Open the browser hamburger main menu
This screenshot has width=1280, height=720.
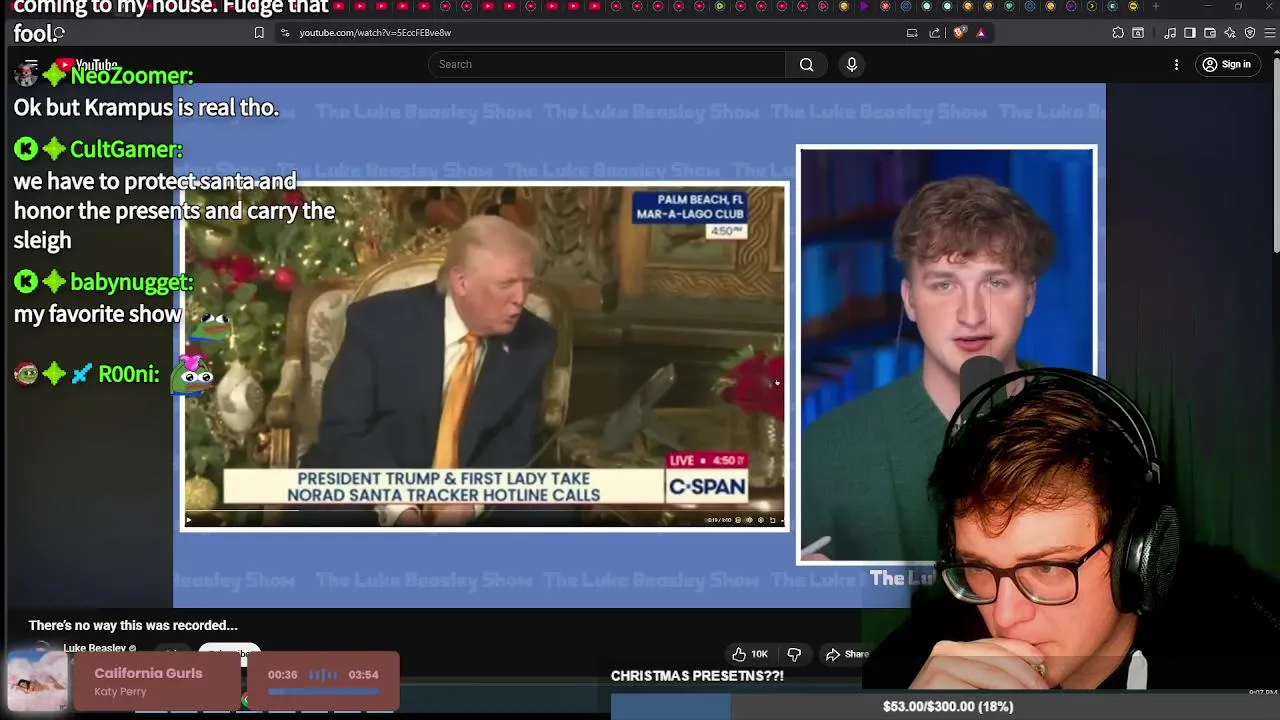click(1271, 33)
